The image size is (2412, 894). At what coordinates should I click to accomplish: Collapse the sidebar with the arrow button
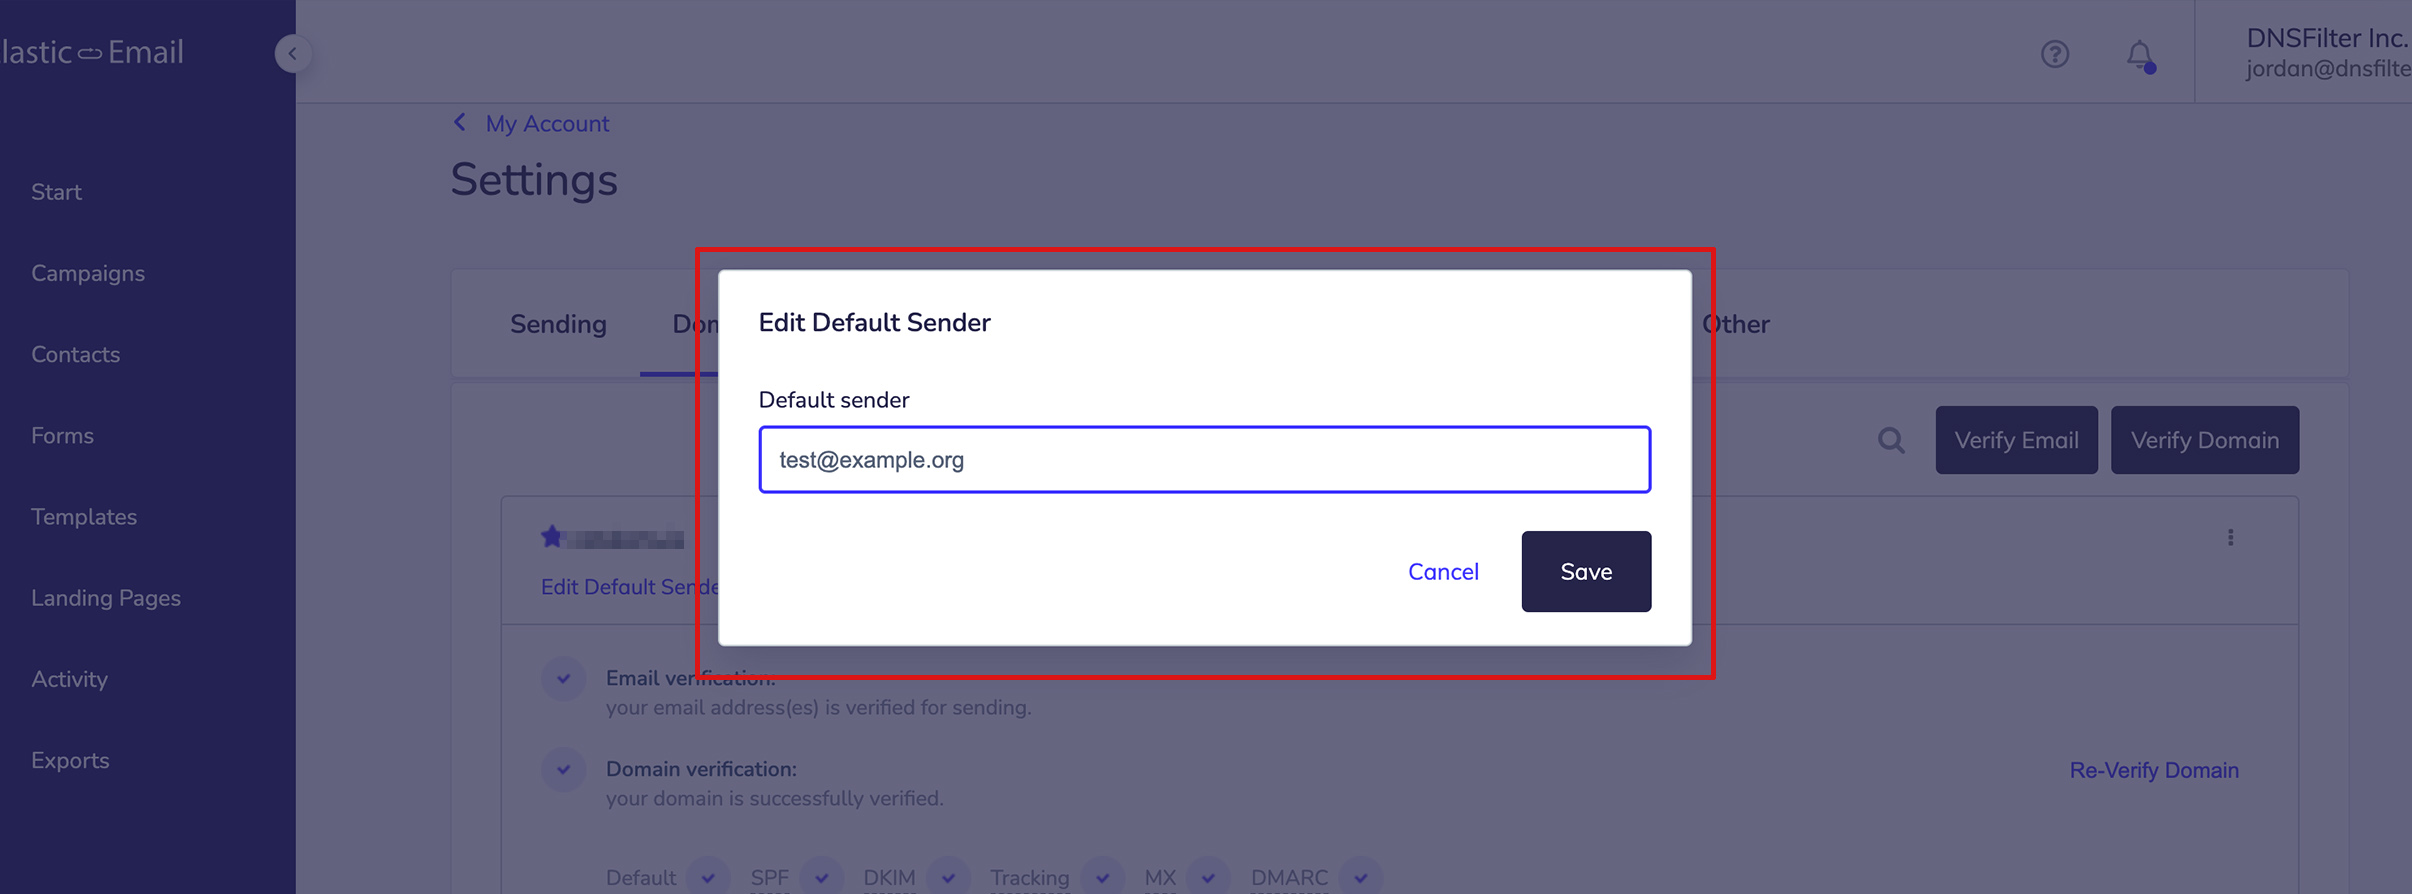pos(292,54)
